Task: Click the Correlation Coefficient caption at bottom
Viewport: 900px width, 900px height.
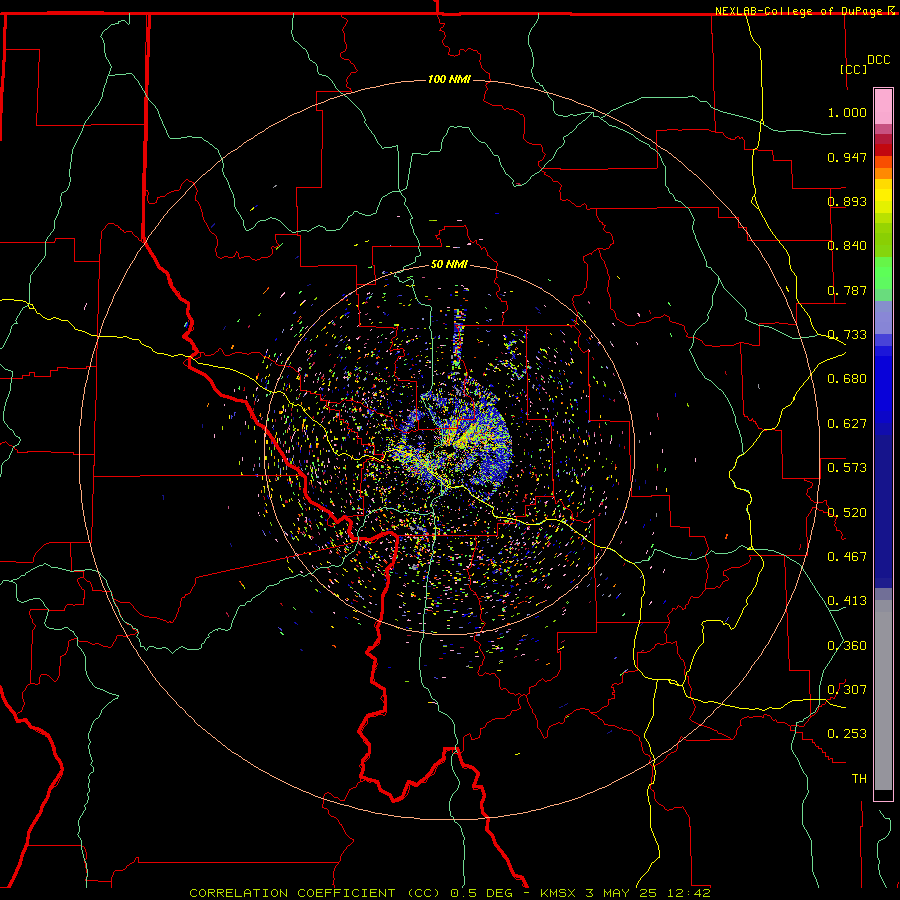Action: coord(450,893)
